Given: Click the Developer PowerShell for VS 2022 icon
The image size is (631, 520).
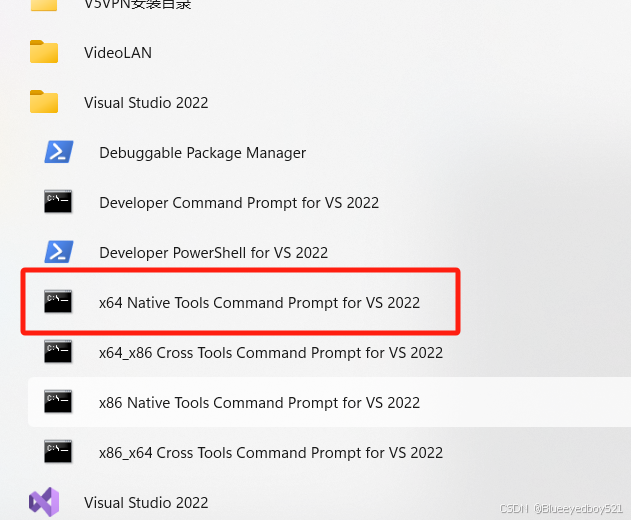Looking at the screenshot, I should pos(59,252).
